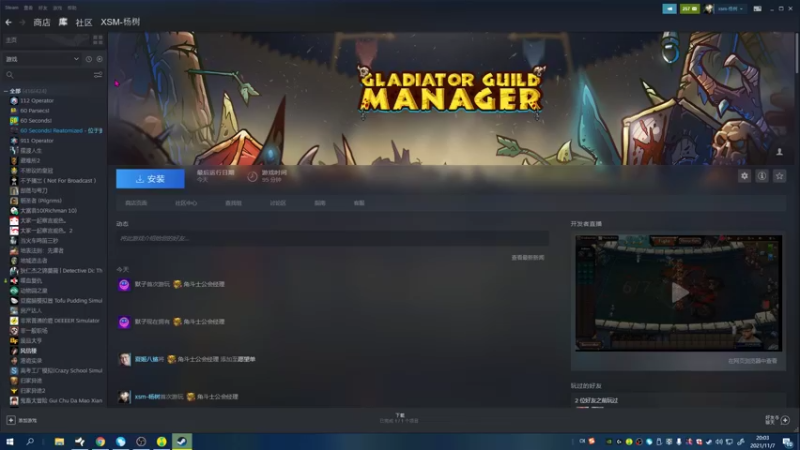Open 商店页面 store page link
This screenshot has height=450, width=800.
(x=136, y=203)
